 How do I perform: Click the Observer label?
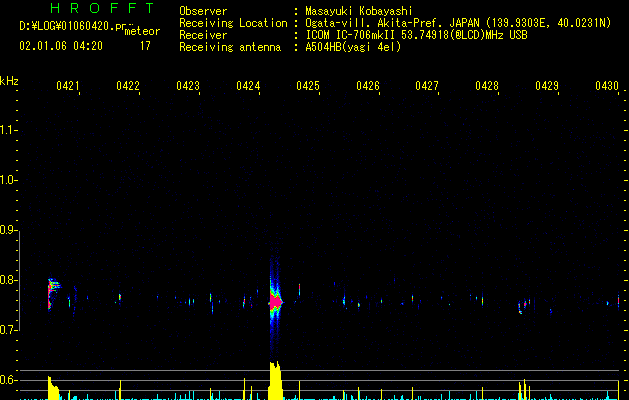coord(203,11)
